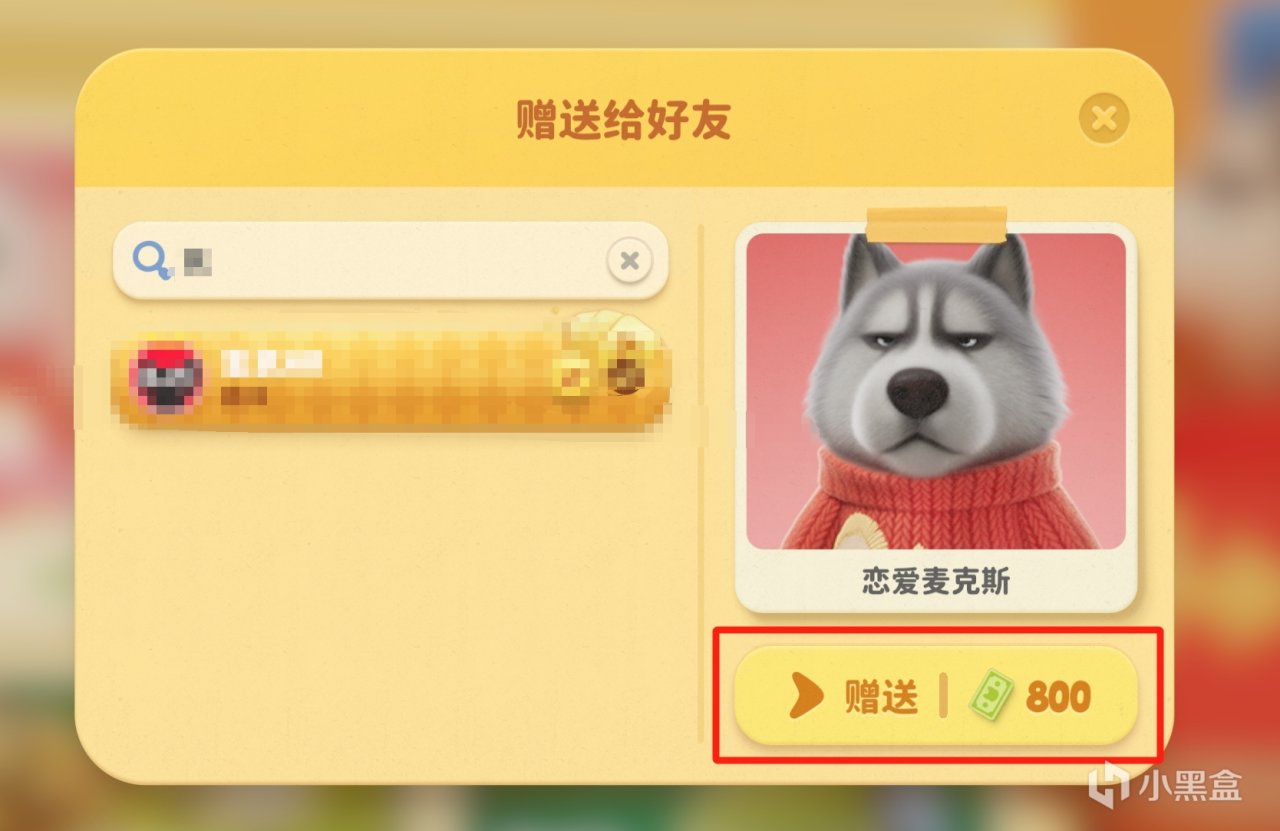Click the 赠送给好友 dialog title

click(x=623, y=120)
